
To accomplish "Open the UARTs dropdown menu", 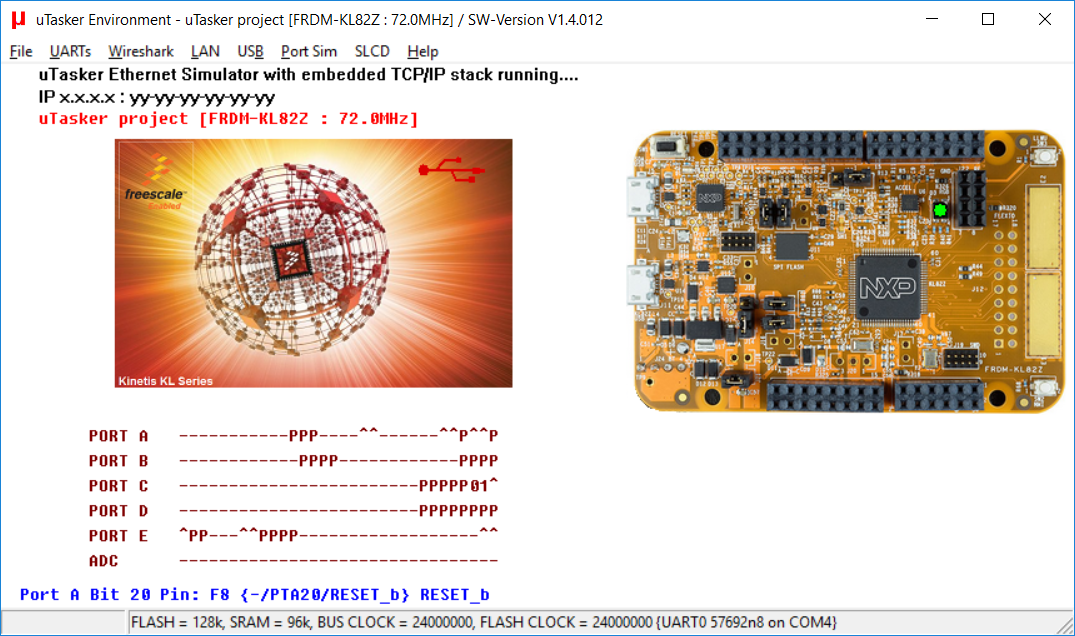I will click(x=70, y=51).
